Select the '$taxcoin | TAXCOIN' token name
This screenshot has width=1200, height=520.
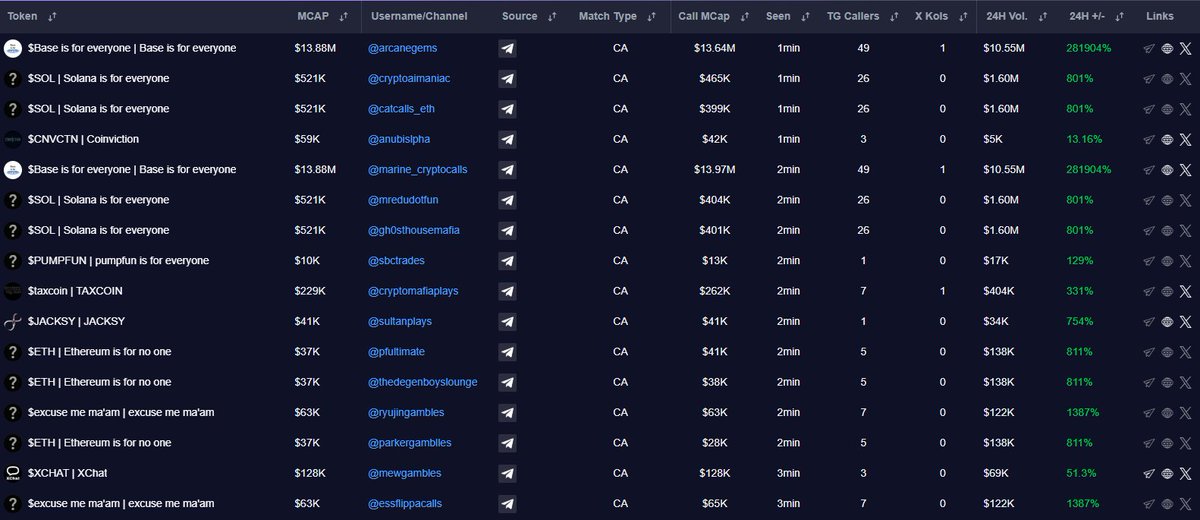pos(75,291)
